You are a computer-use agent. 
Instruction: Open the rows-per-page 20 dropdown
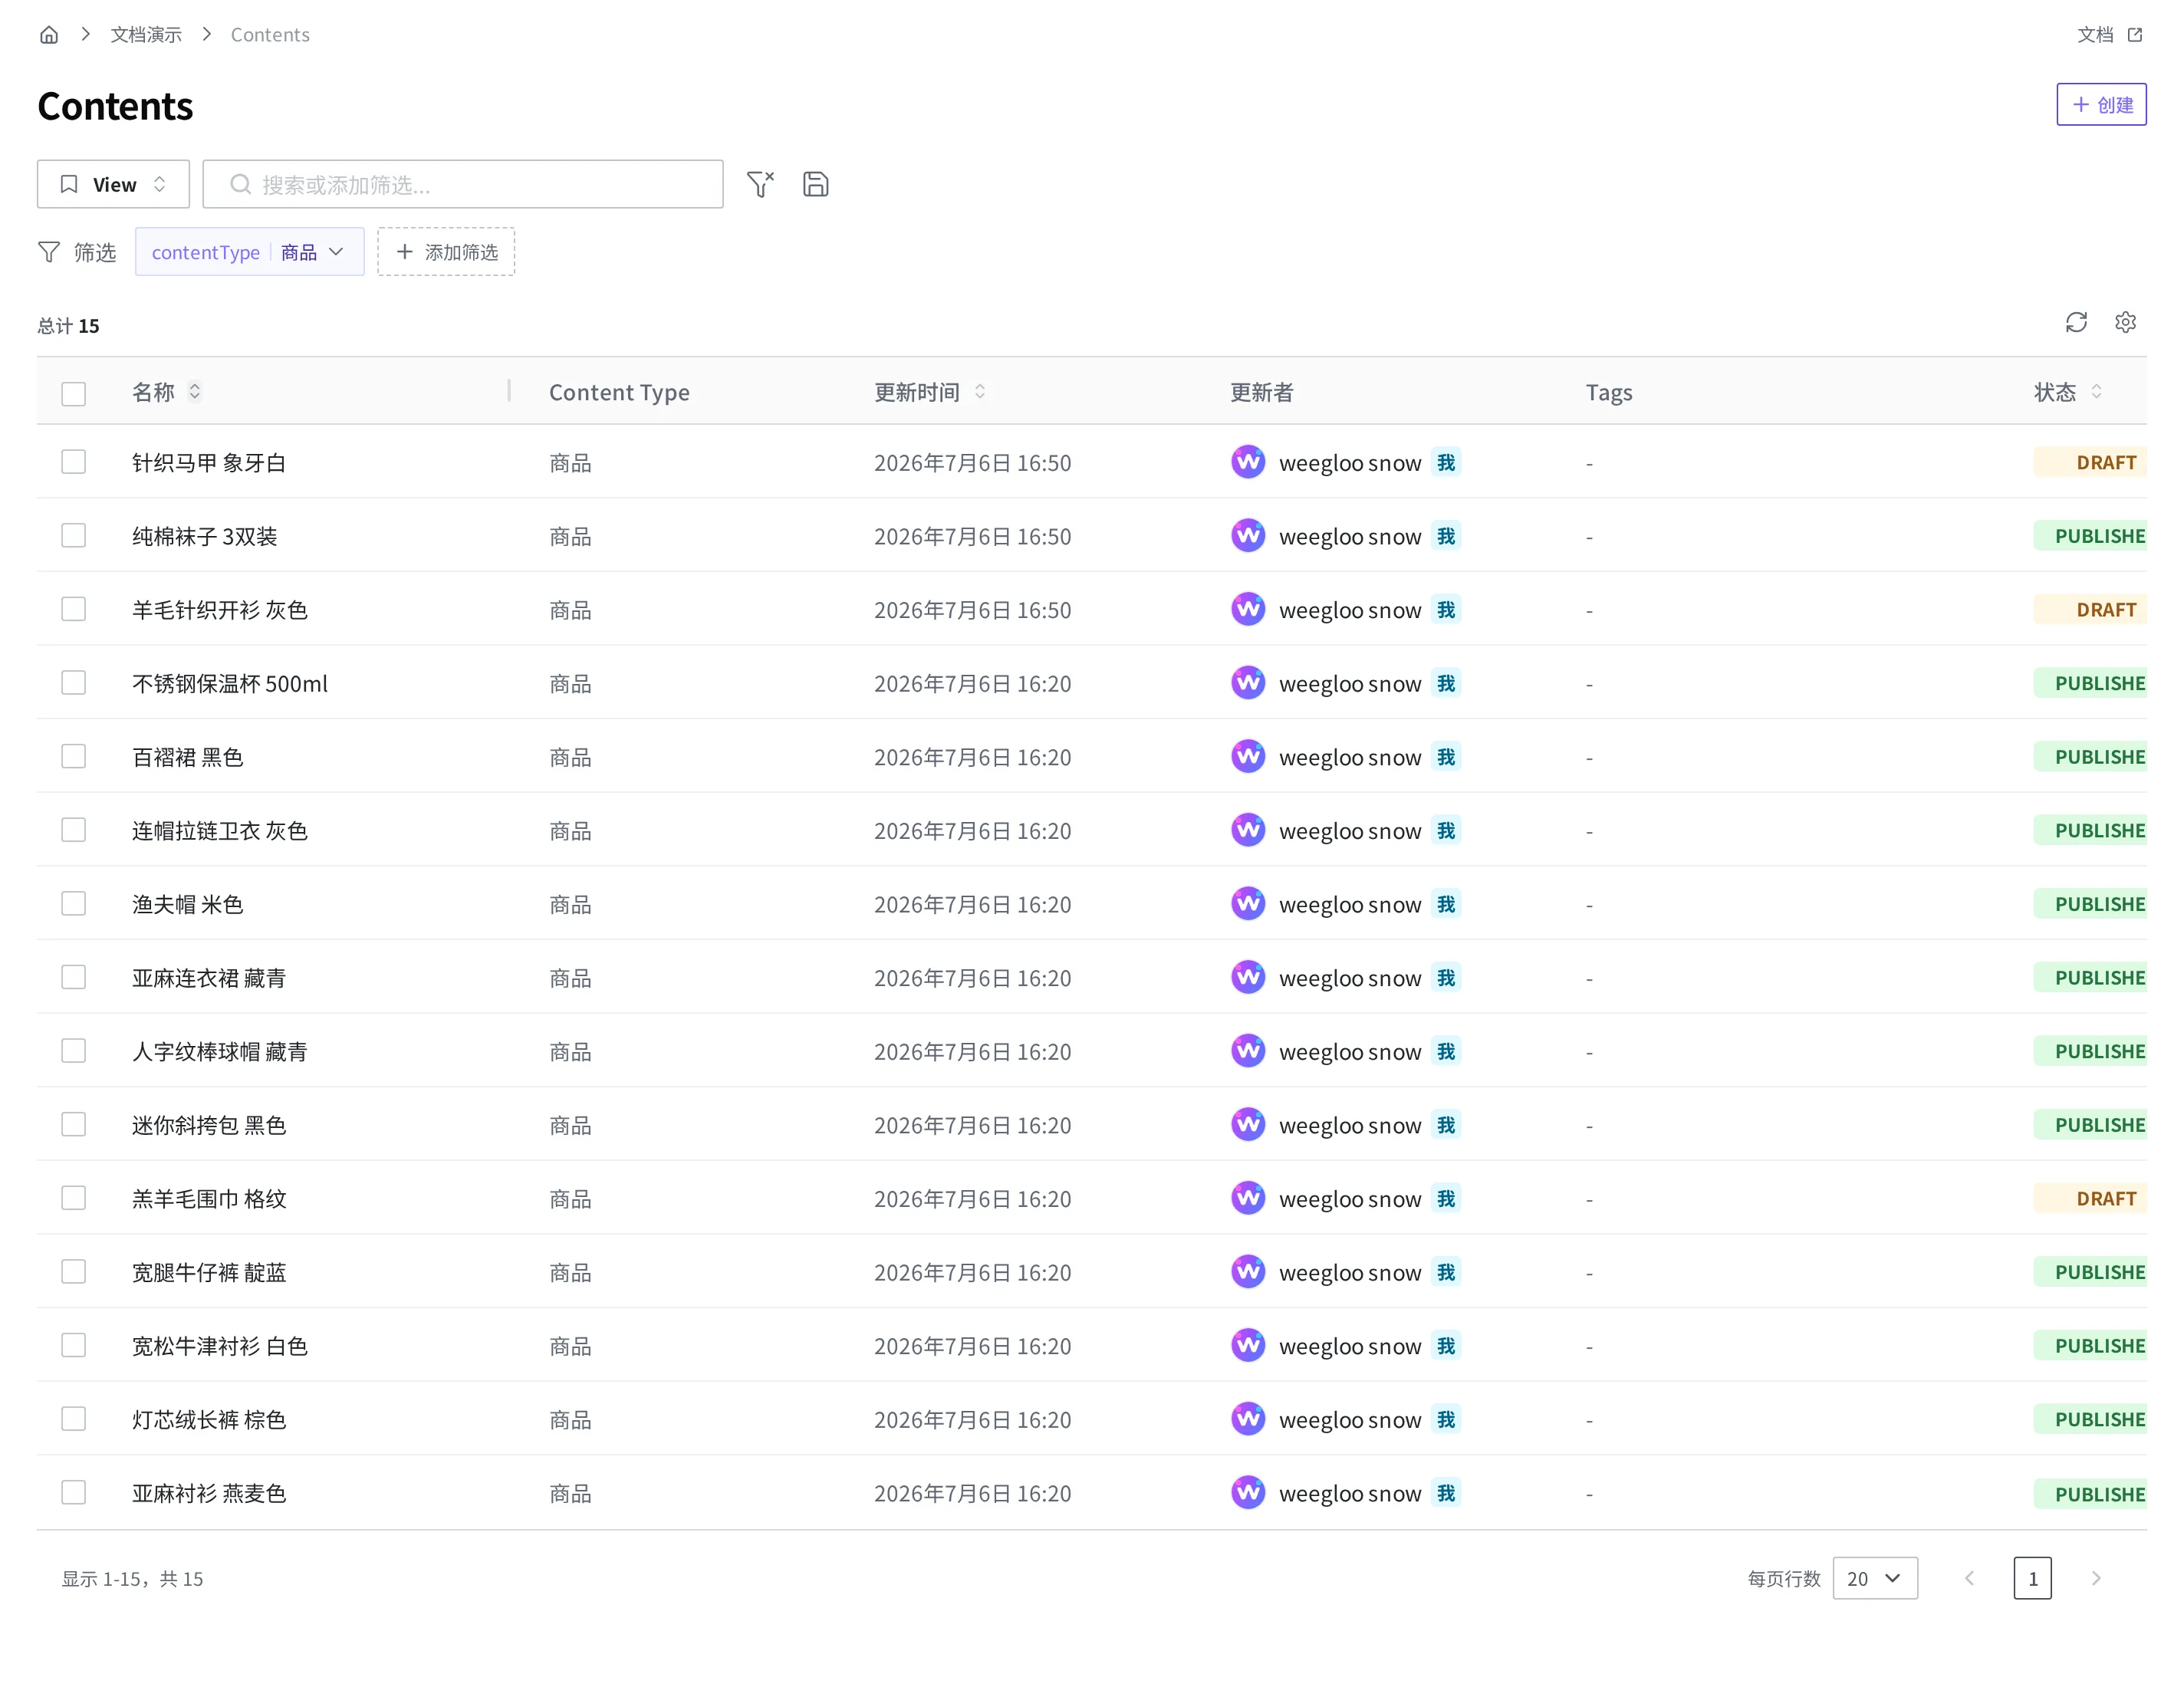[1874, 1578]
